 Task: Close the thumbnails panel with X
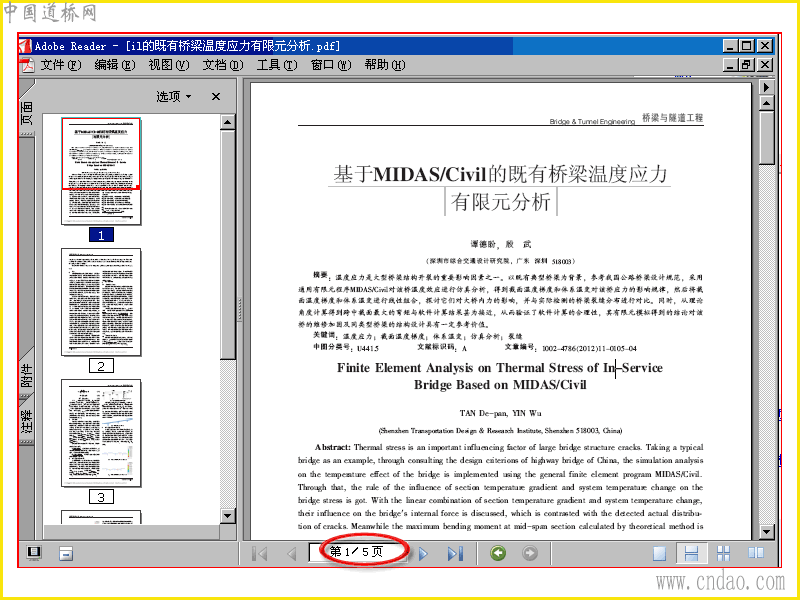click(x=216, y=96)
